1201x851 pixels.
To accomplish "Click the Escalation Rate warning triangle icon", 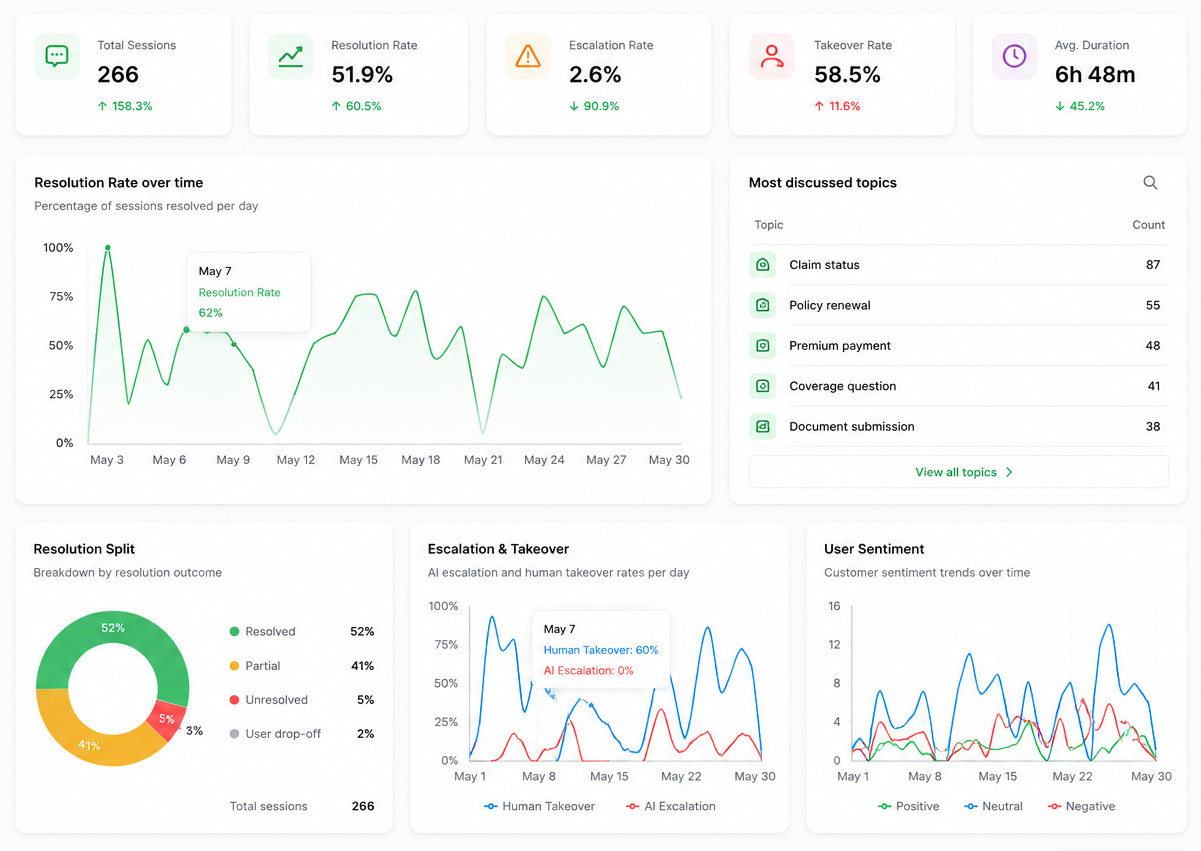I will (x=528, y=56).
